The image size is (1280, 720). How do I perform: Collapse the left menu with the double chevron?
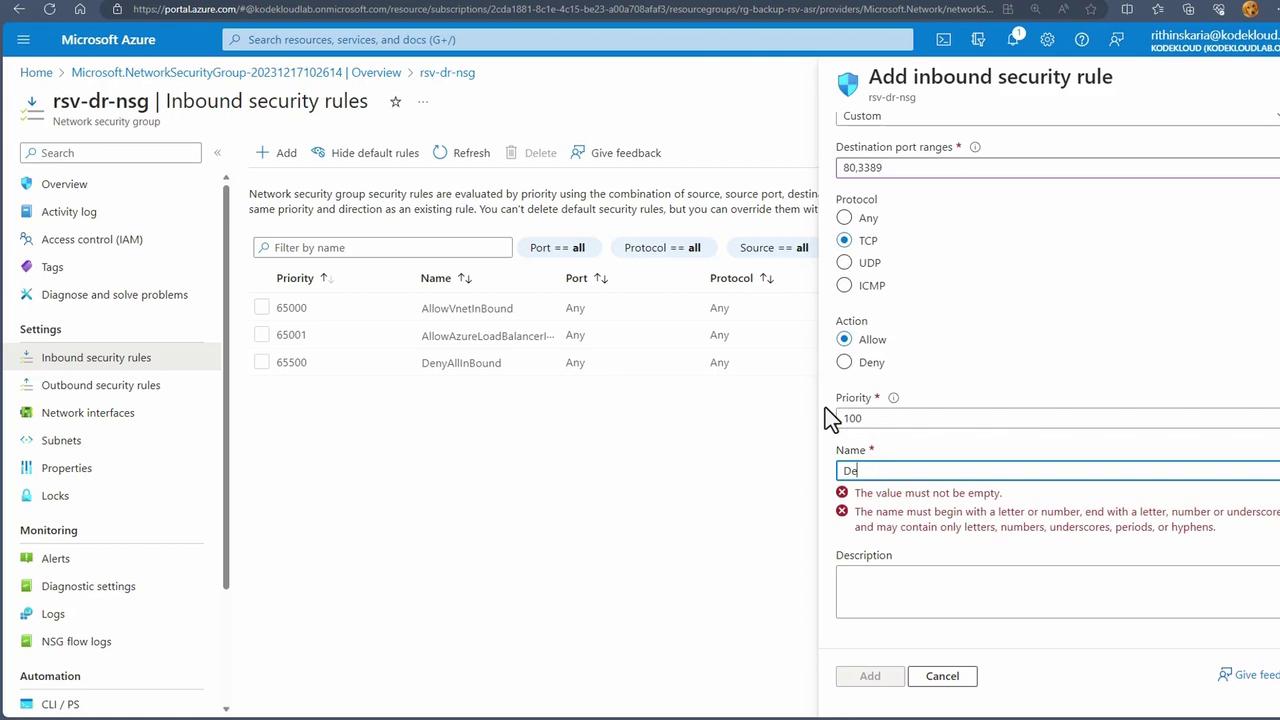(x=217, y=153)
